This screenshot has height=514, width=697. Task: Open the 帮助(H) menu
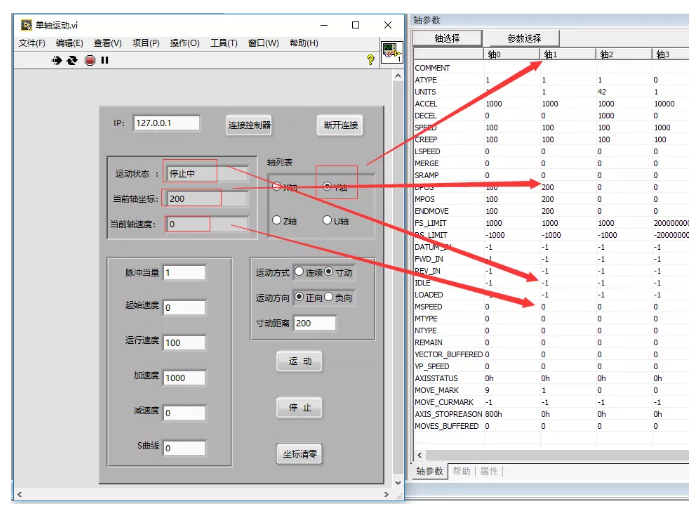(304, 43)
